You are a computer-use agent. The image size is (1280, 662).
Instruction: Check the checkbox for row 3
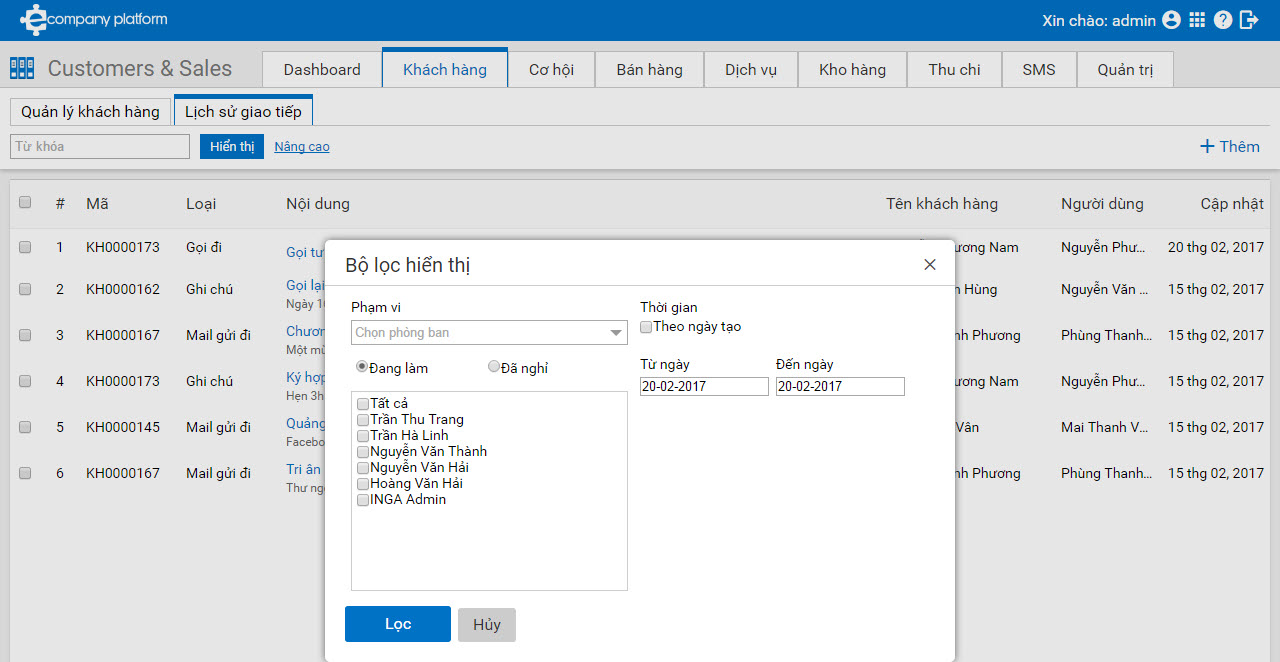point(25,335)
